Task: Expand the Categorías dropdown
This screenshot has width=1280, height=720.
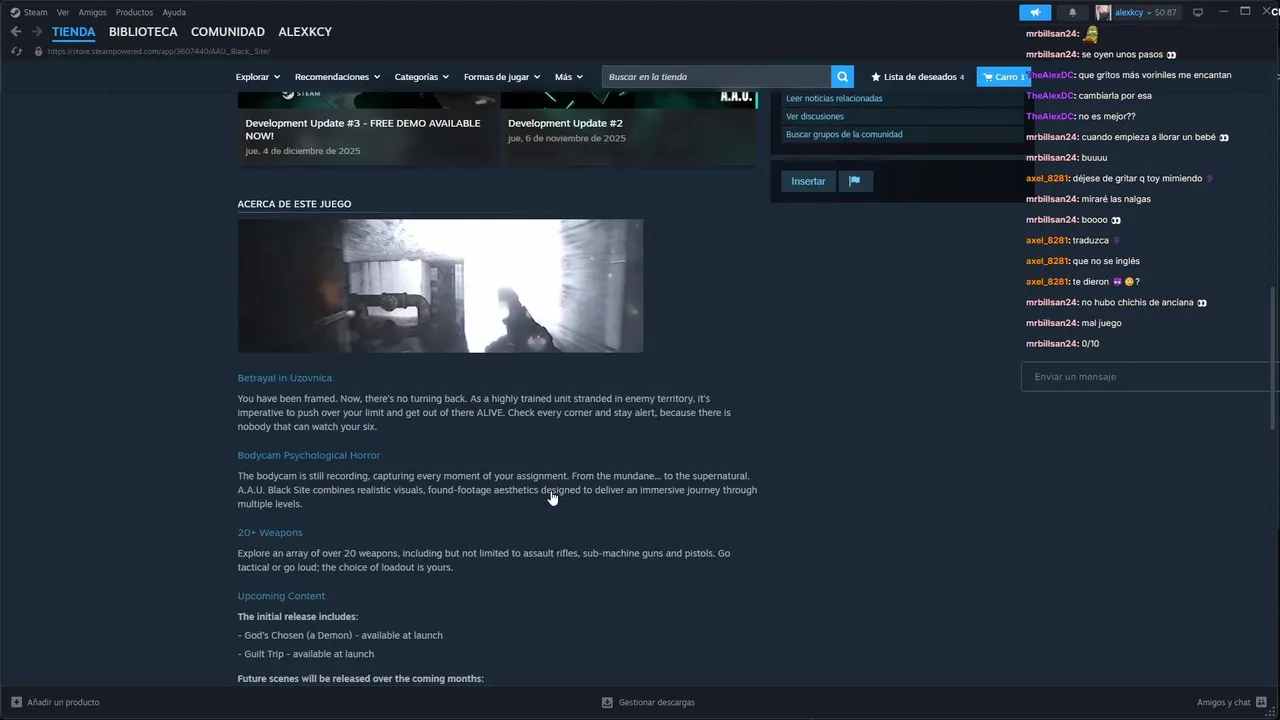Action: (421, 77)
